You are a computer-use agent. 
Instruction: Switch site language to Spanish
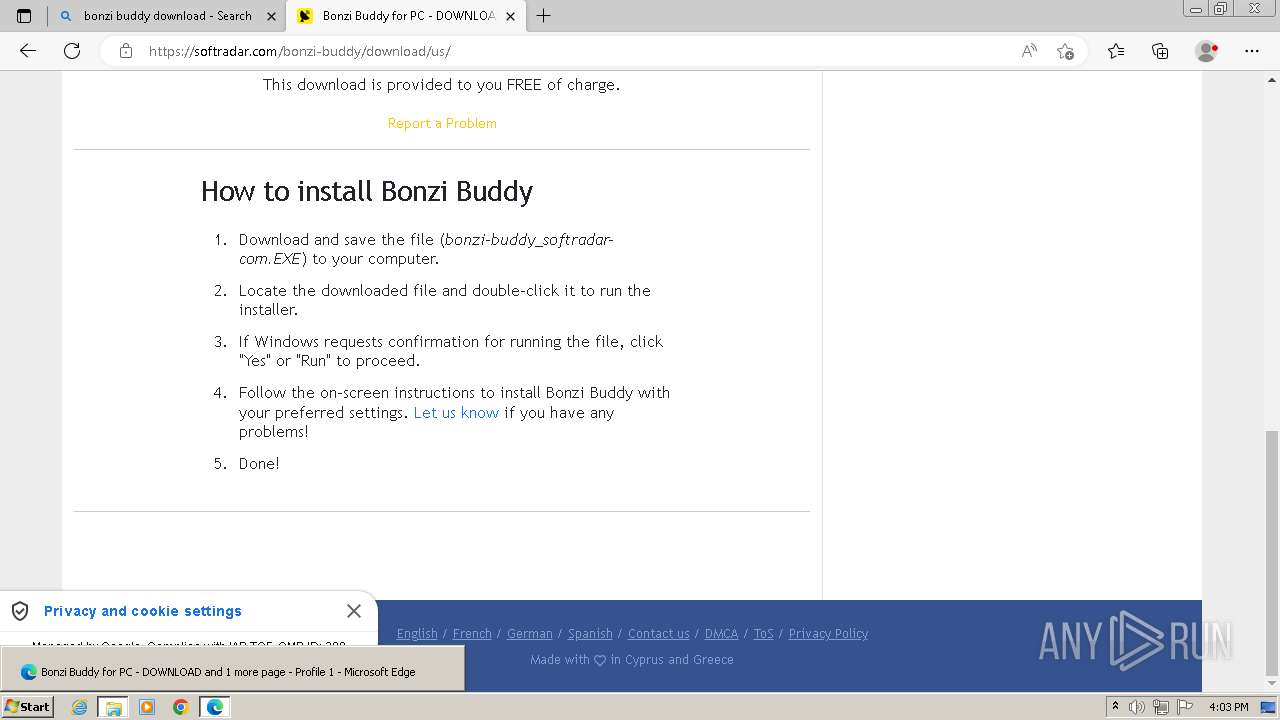click(x=590, y=633)
